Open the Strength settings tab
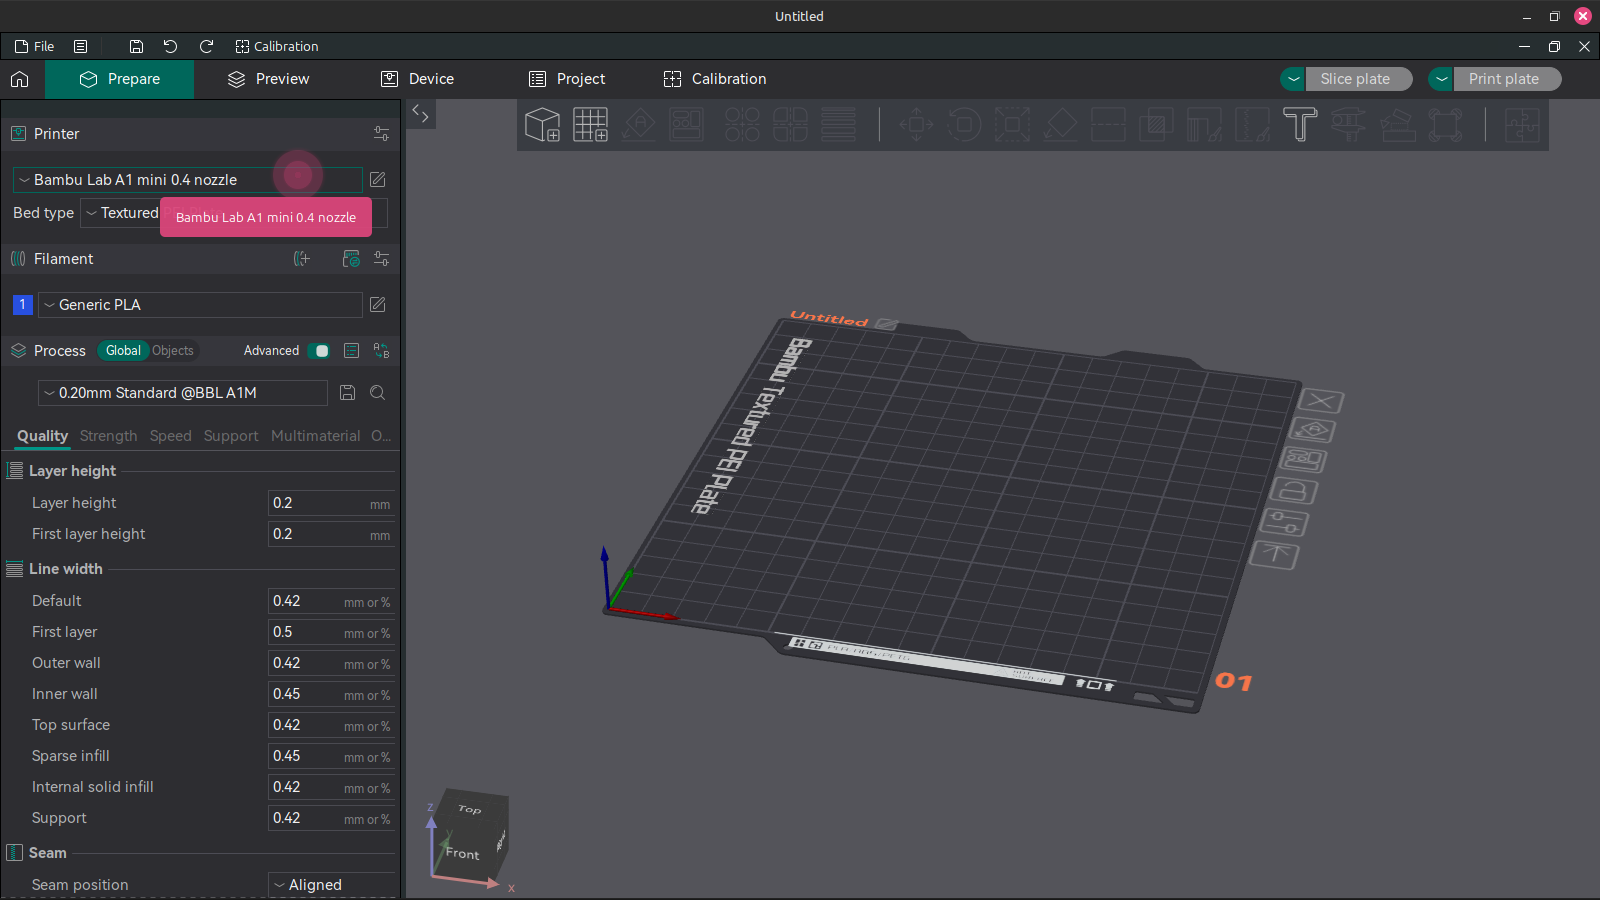1600x900 pixels. click(108, 436)
